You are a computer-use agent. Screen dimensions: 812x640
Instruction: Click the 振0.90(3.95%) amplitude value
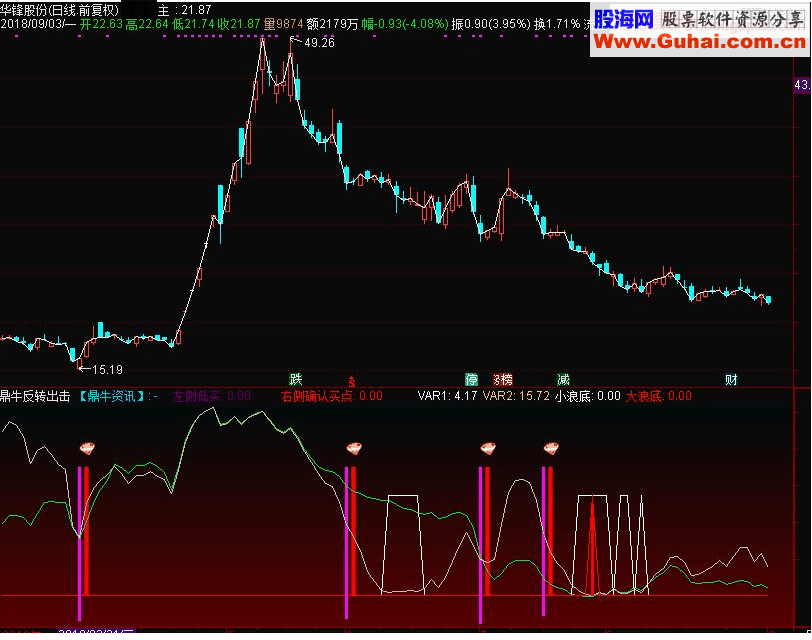[491, 24]
